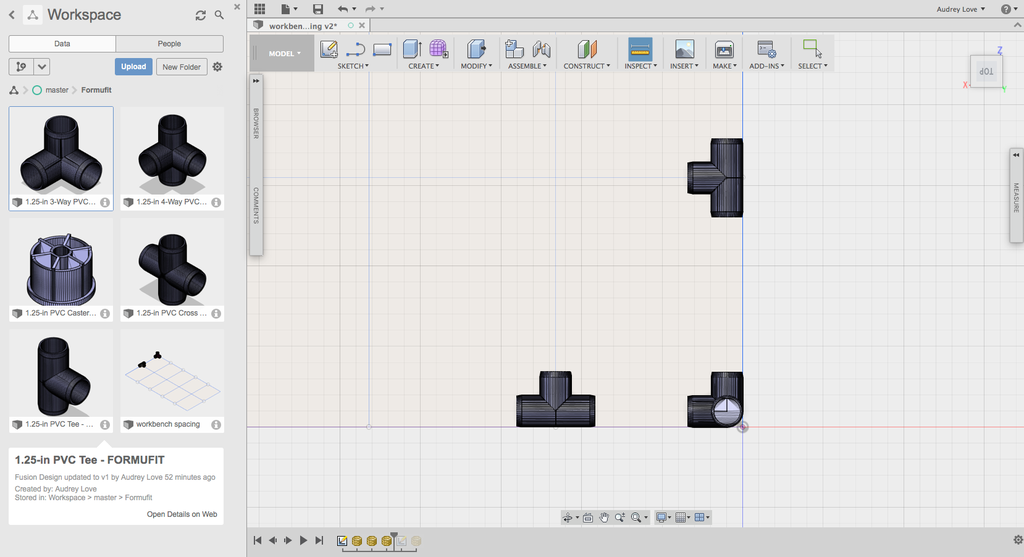This screenshot has width=1024, height=557.
Task: Switch to the People tab
Action: pos(169,44)
